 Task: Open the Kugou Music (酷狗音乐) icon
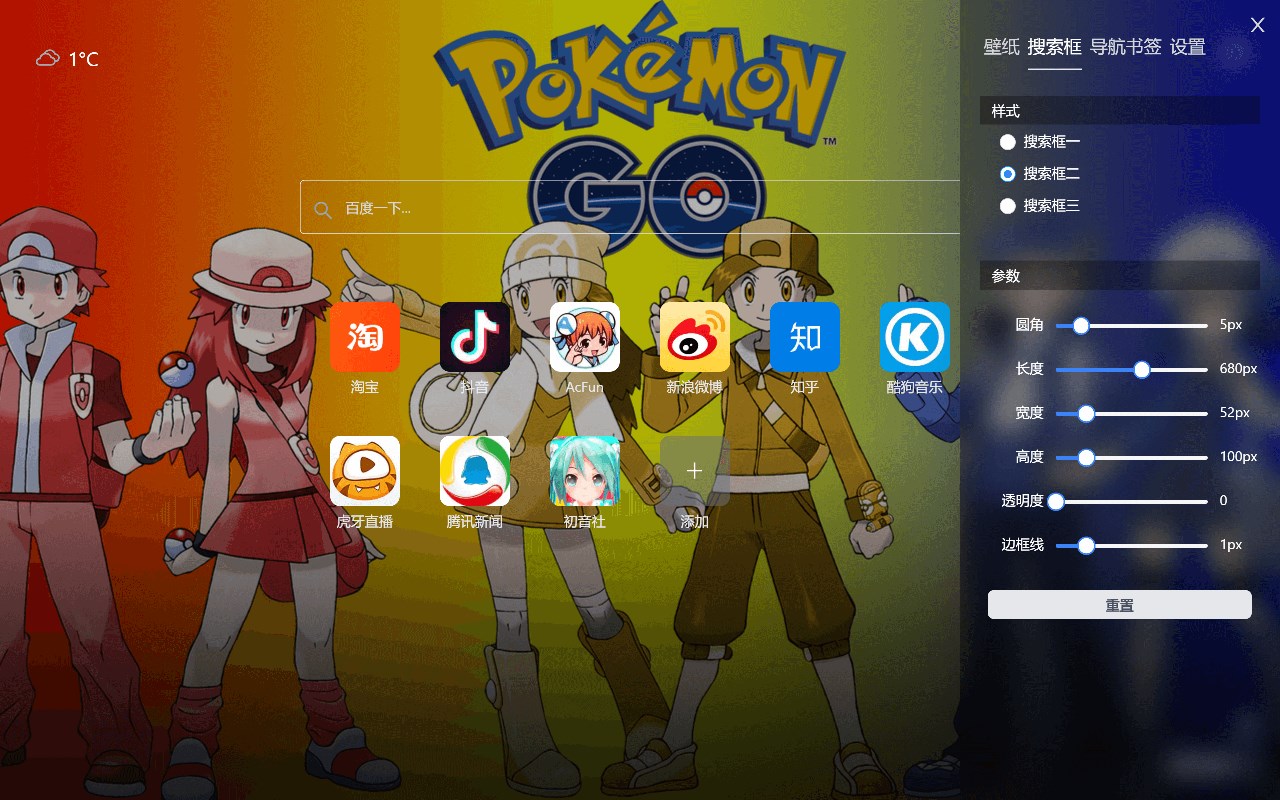click(x=915, y=337)
